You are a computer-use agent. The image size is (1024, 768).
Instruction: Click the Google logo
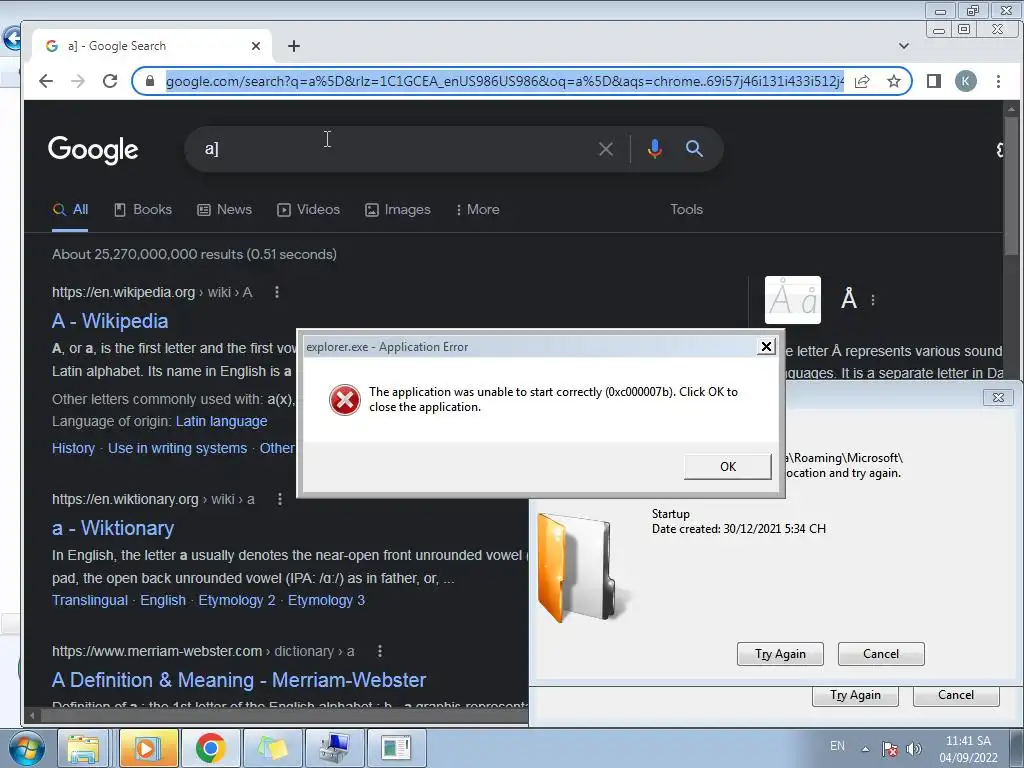[93, 150]
